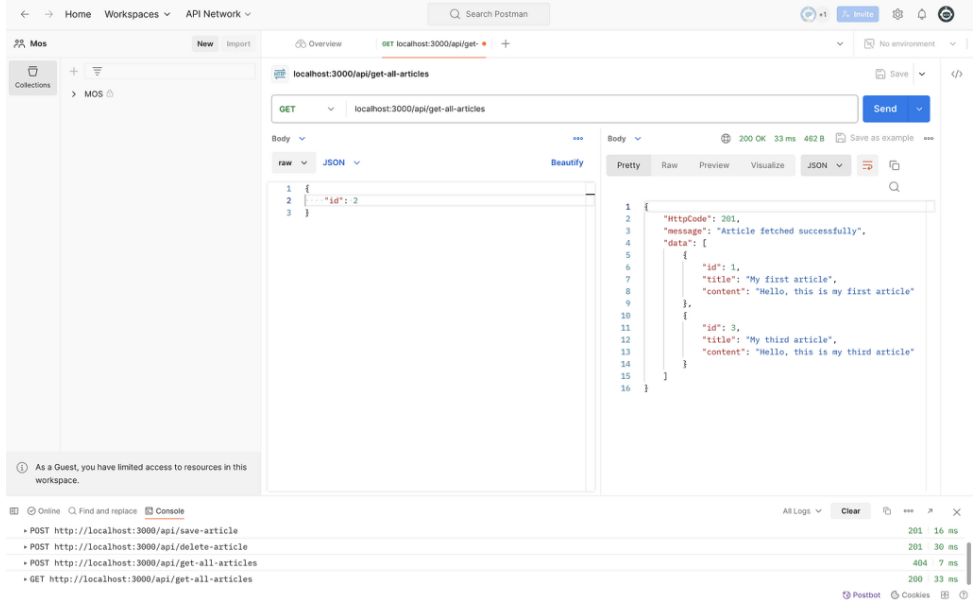Open the response JSON format dropdown

click(825, 166)
